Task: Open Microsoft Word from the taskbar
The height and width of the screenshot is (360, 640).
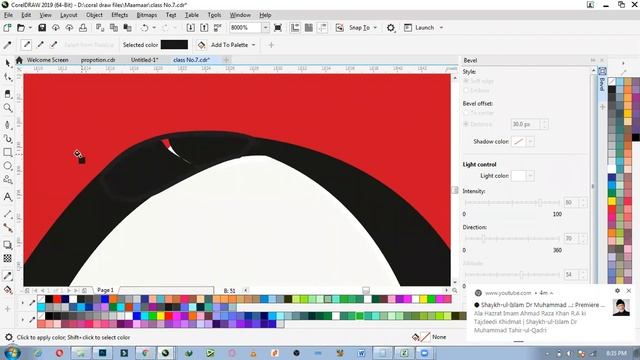Action: [361, 353]
